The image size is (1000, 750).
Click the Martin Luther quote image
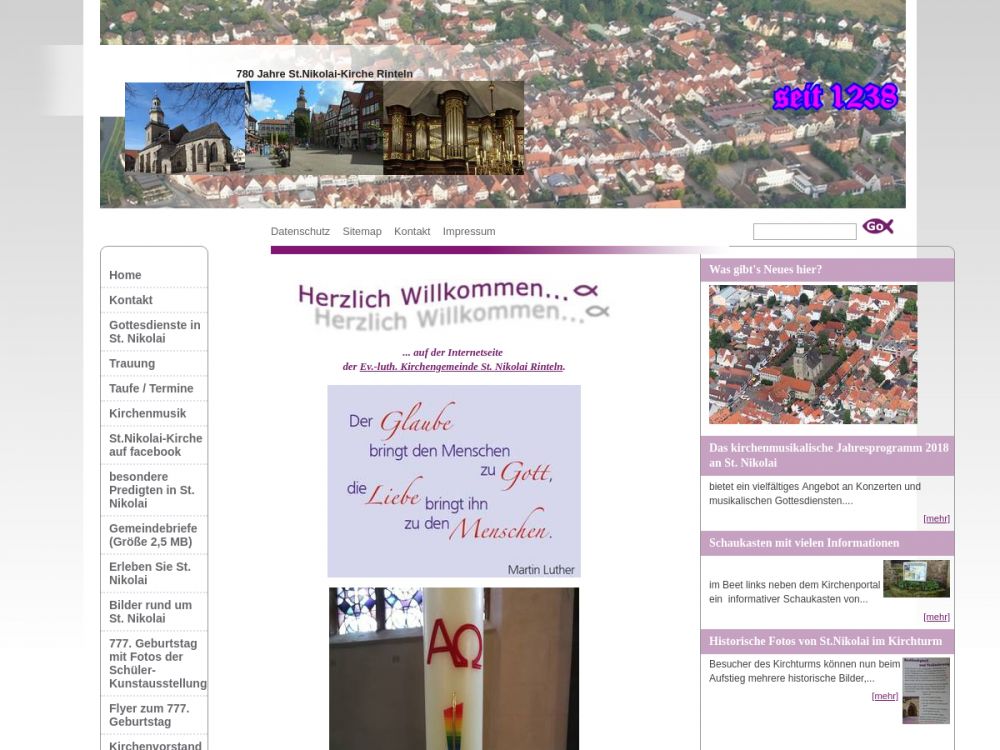[454, 481]
